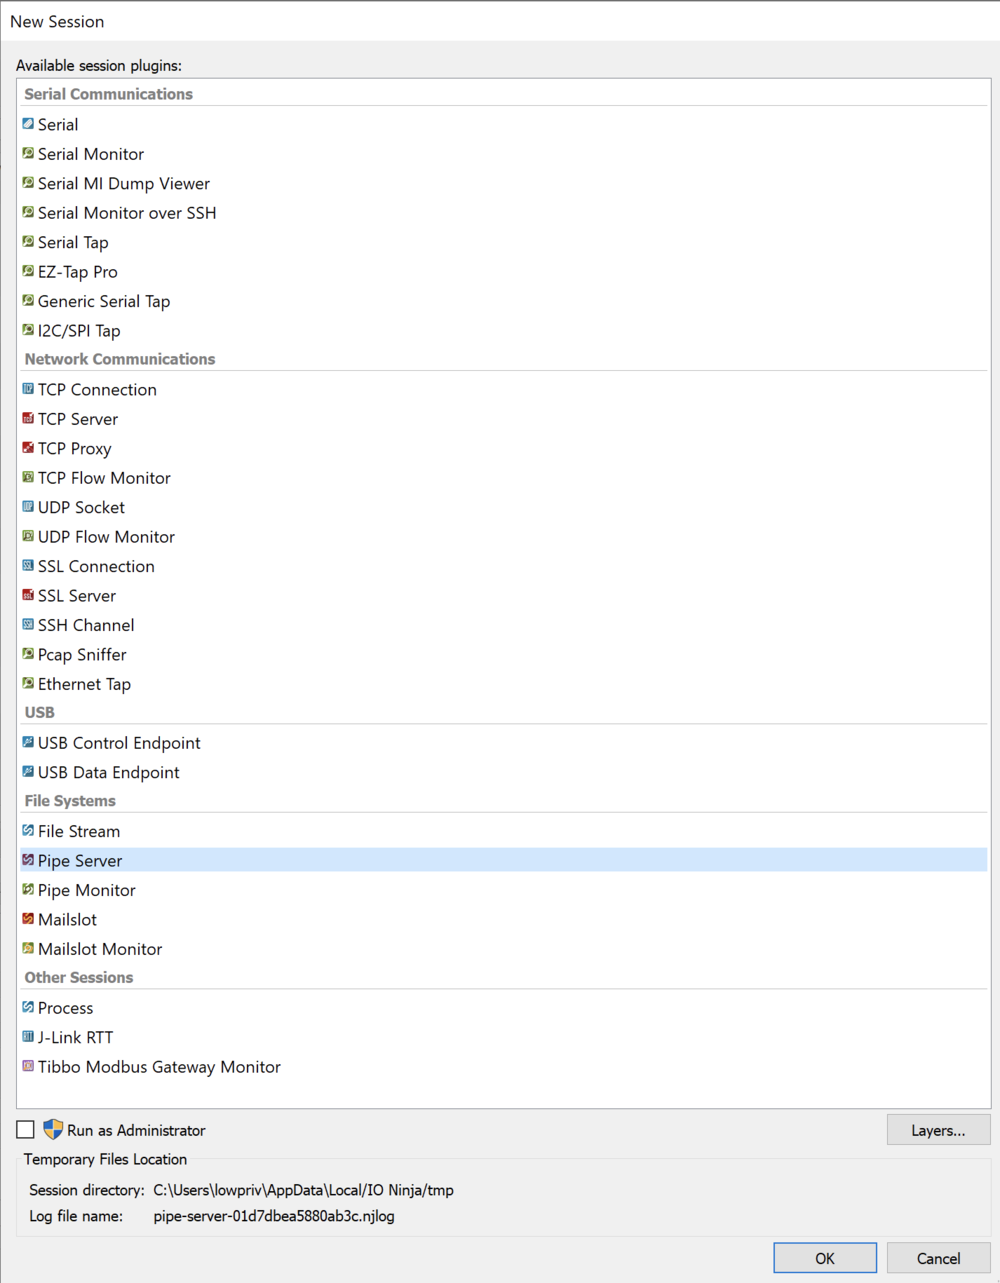Click the USB Data Endpoint icon
Image resolution: width=1000 pixels, height=1283 pixels.
[x=28, y=772]
